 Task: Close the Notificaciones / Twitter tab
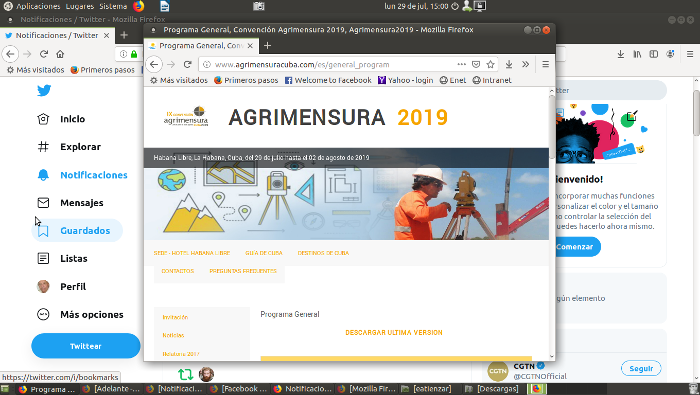coord(107,35)
